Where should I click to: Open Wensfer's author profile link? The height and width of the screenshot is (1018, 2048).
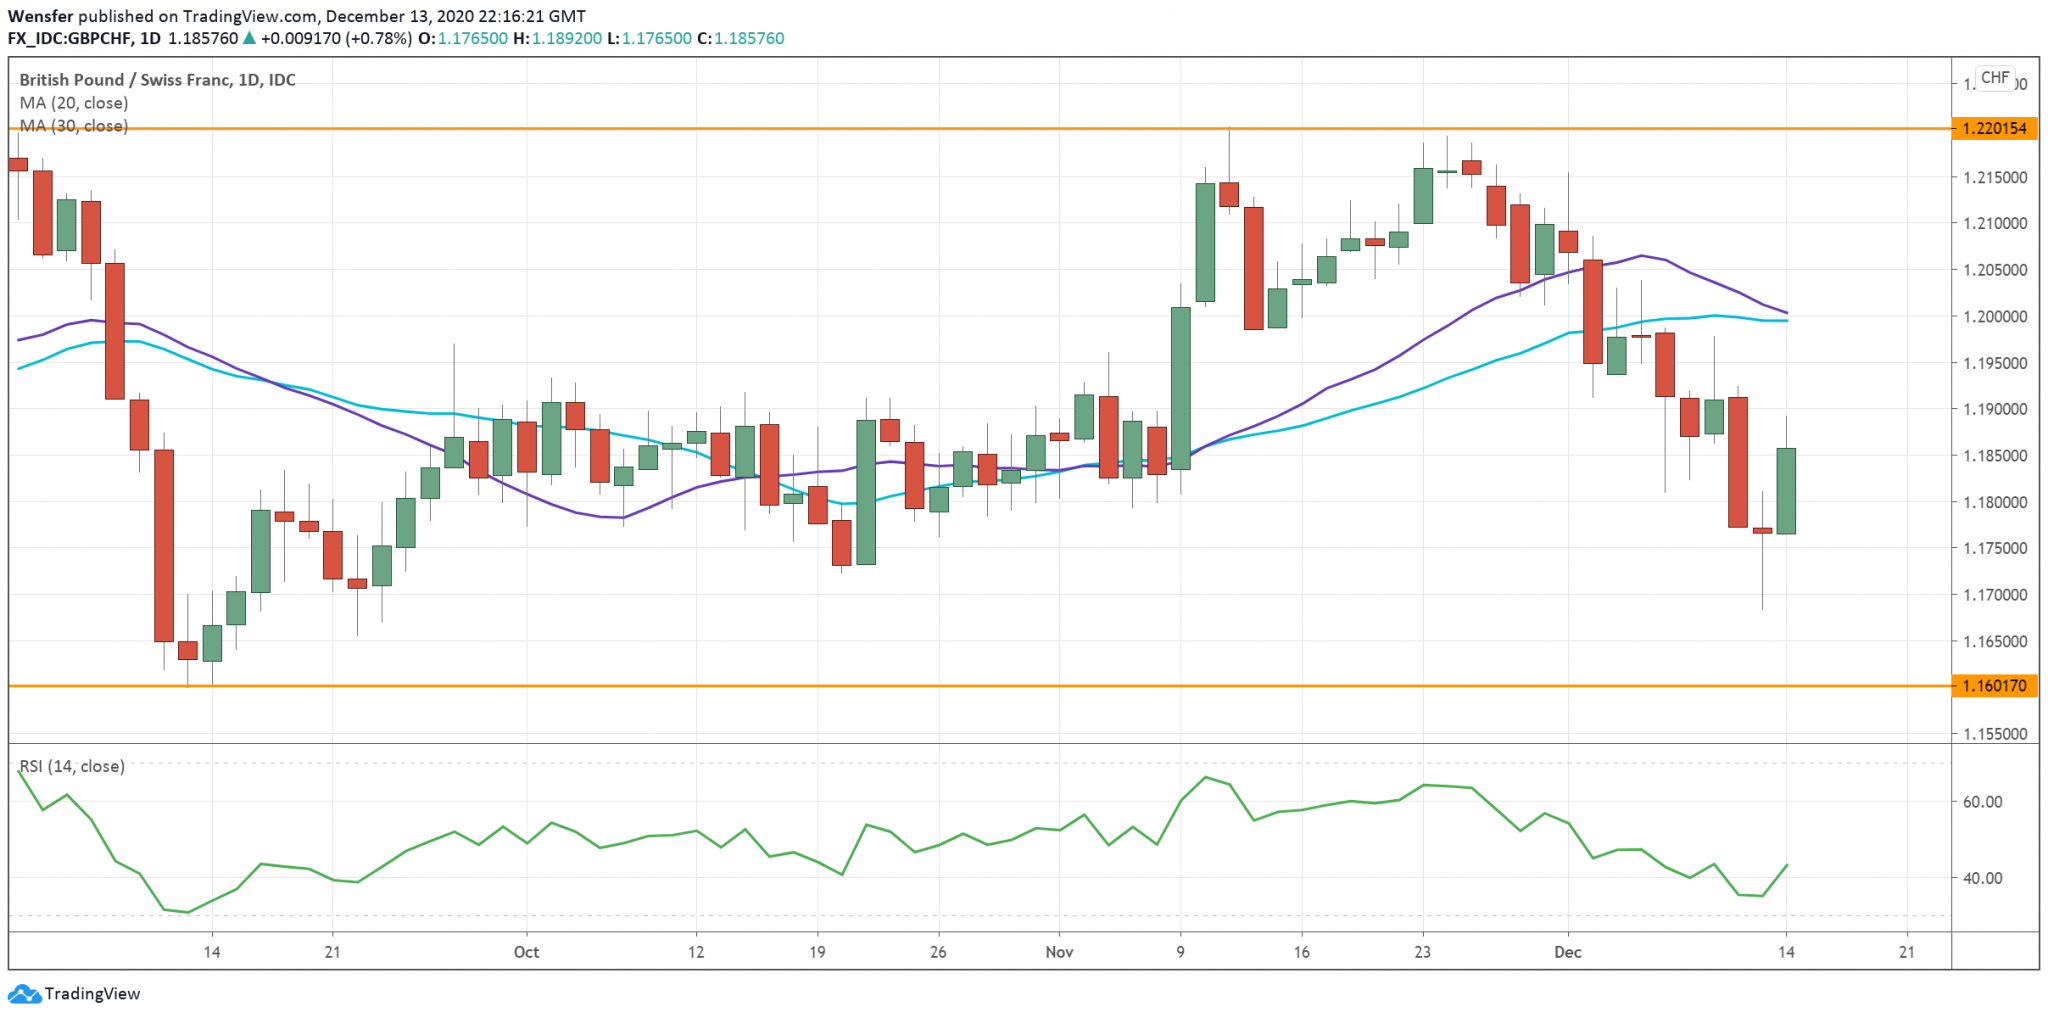pos(40,15)
